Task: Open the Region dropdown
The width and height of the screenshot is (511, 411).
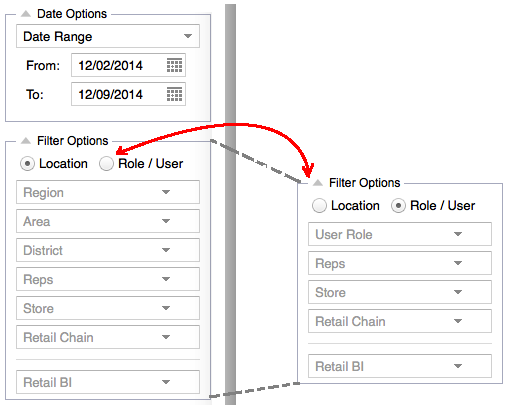Action: (108, 192)
